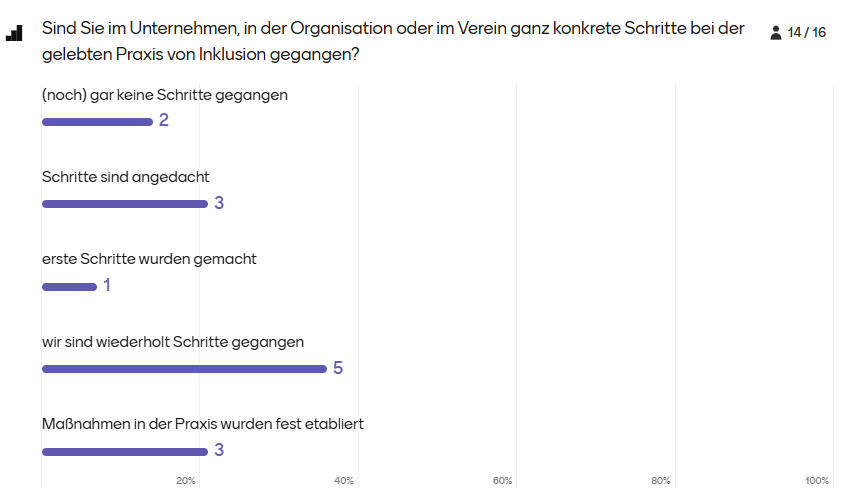Choose the 'erste Schritte wurden gemacht' label
The height and width of the screenshot is (502, 843).
[149, 259]
